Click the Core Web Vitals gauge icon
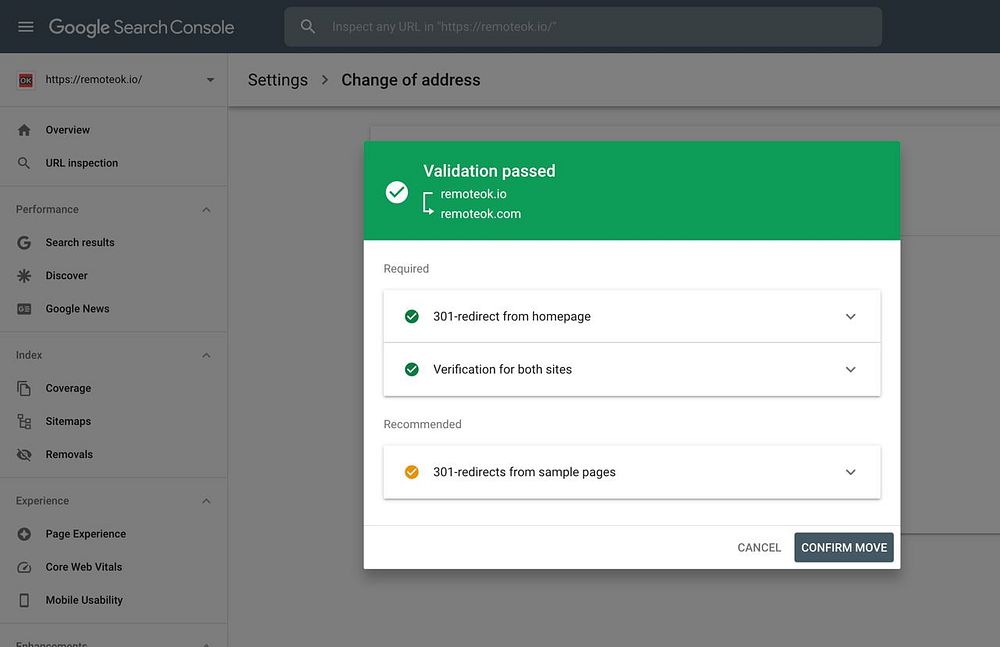Screen dimensions: 1000x647 tap(25, 567)
